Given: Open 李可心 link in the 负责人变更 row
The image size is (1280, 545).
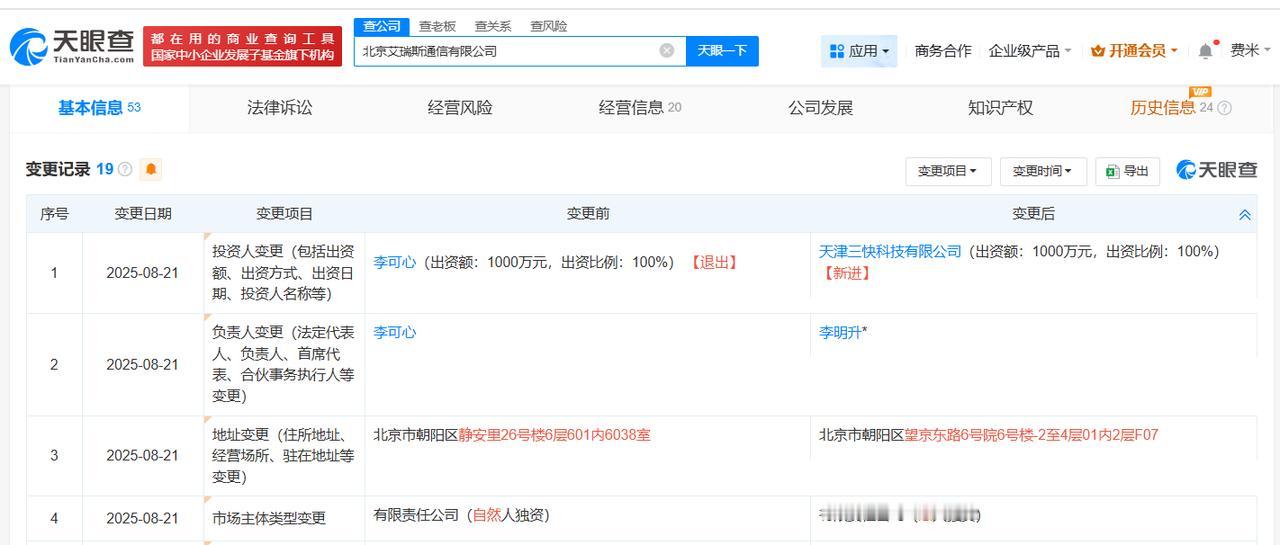Looking at the screenshot, I should (395, 332).
